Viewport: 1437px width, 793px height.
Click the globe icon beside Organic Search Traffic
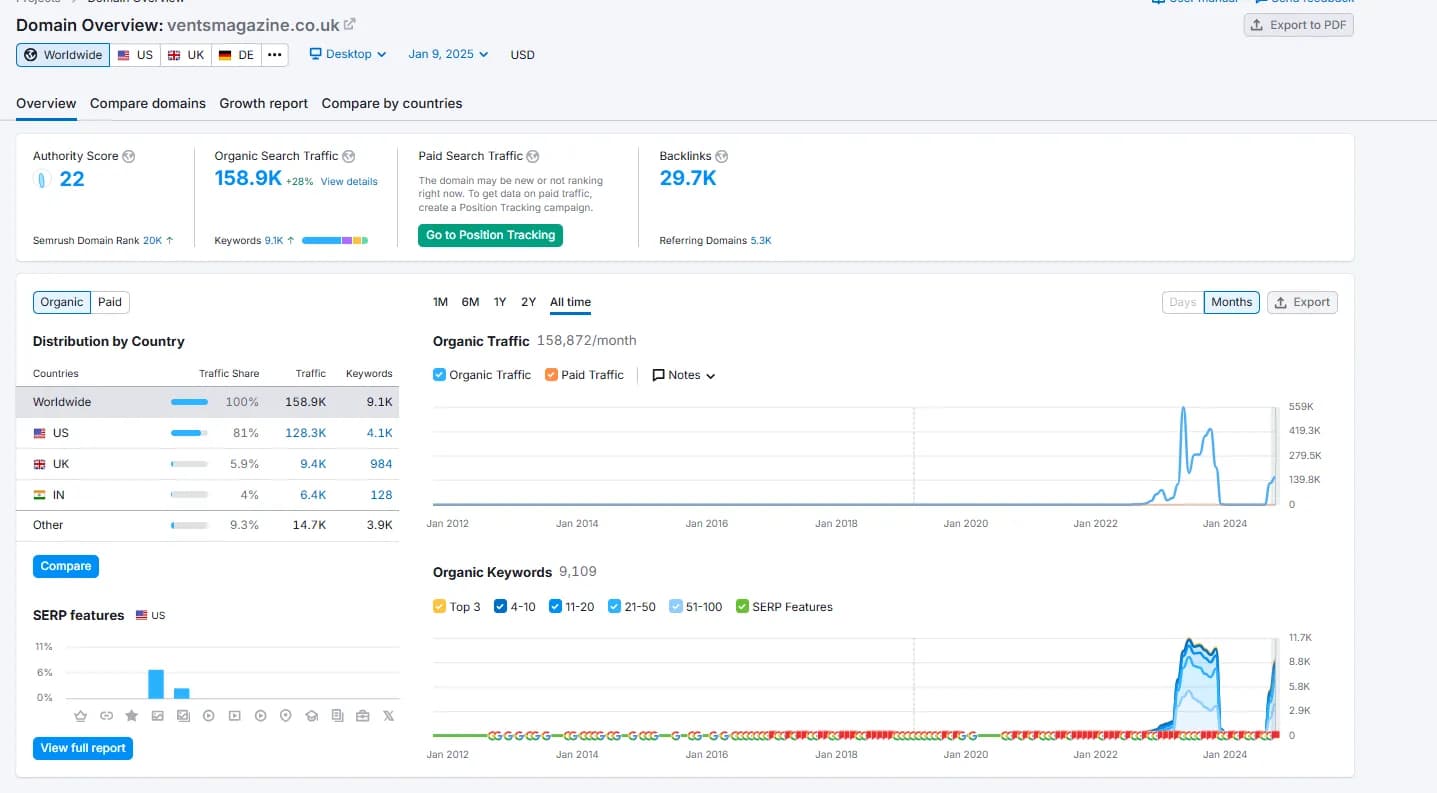(x=349, y=156)
